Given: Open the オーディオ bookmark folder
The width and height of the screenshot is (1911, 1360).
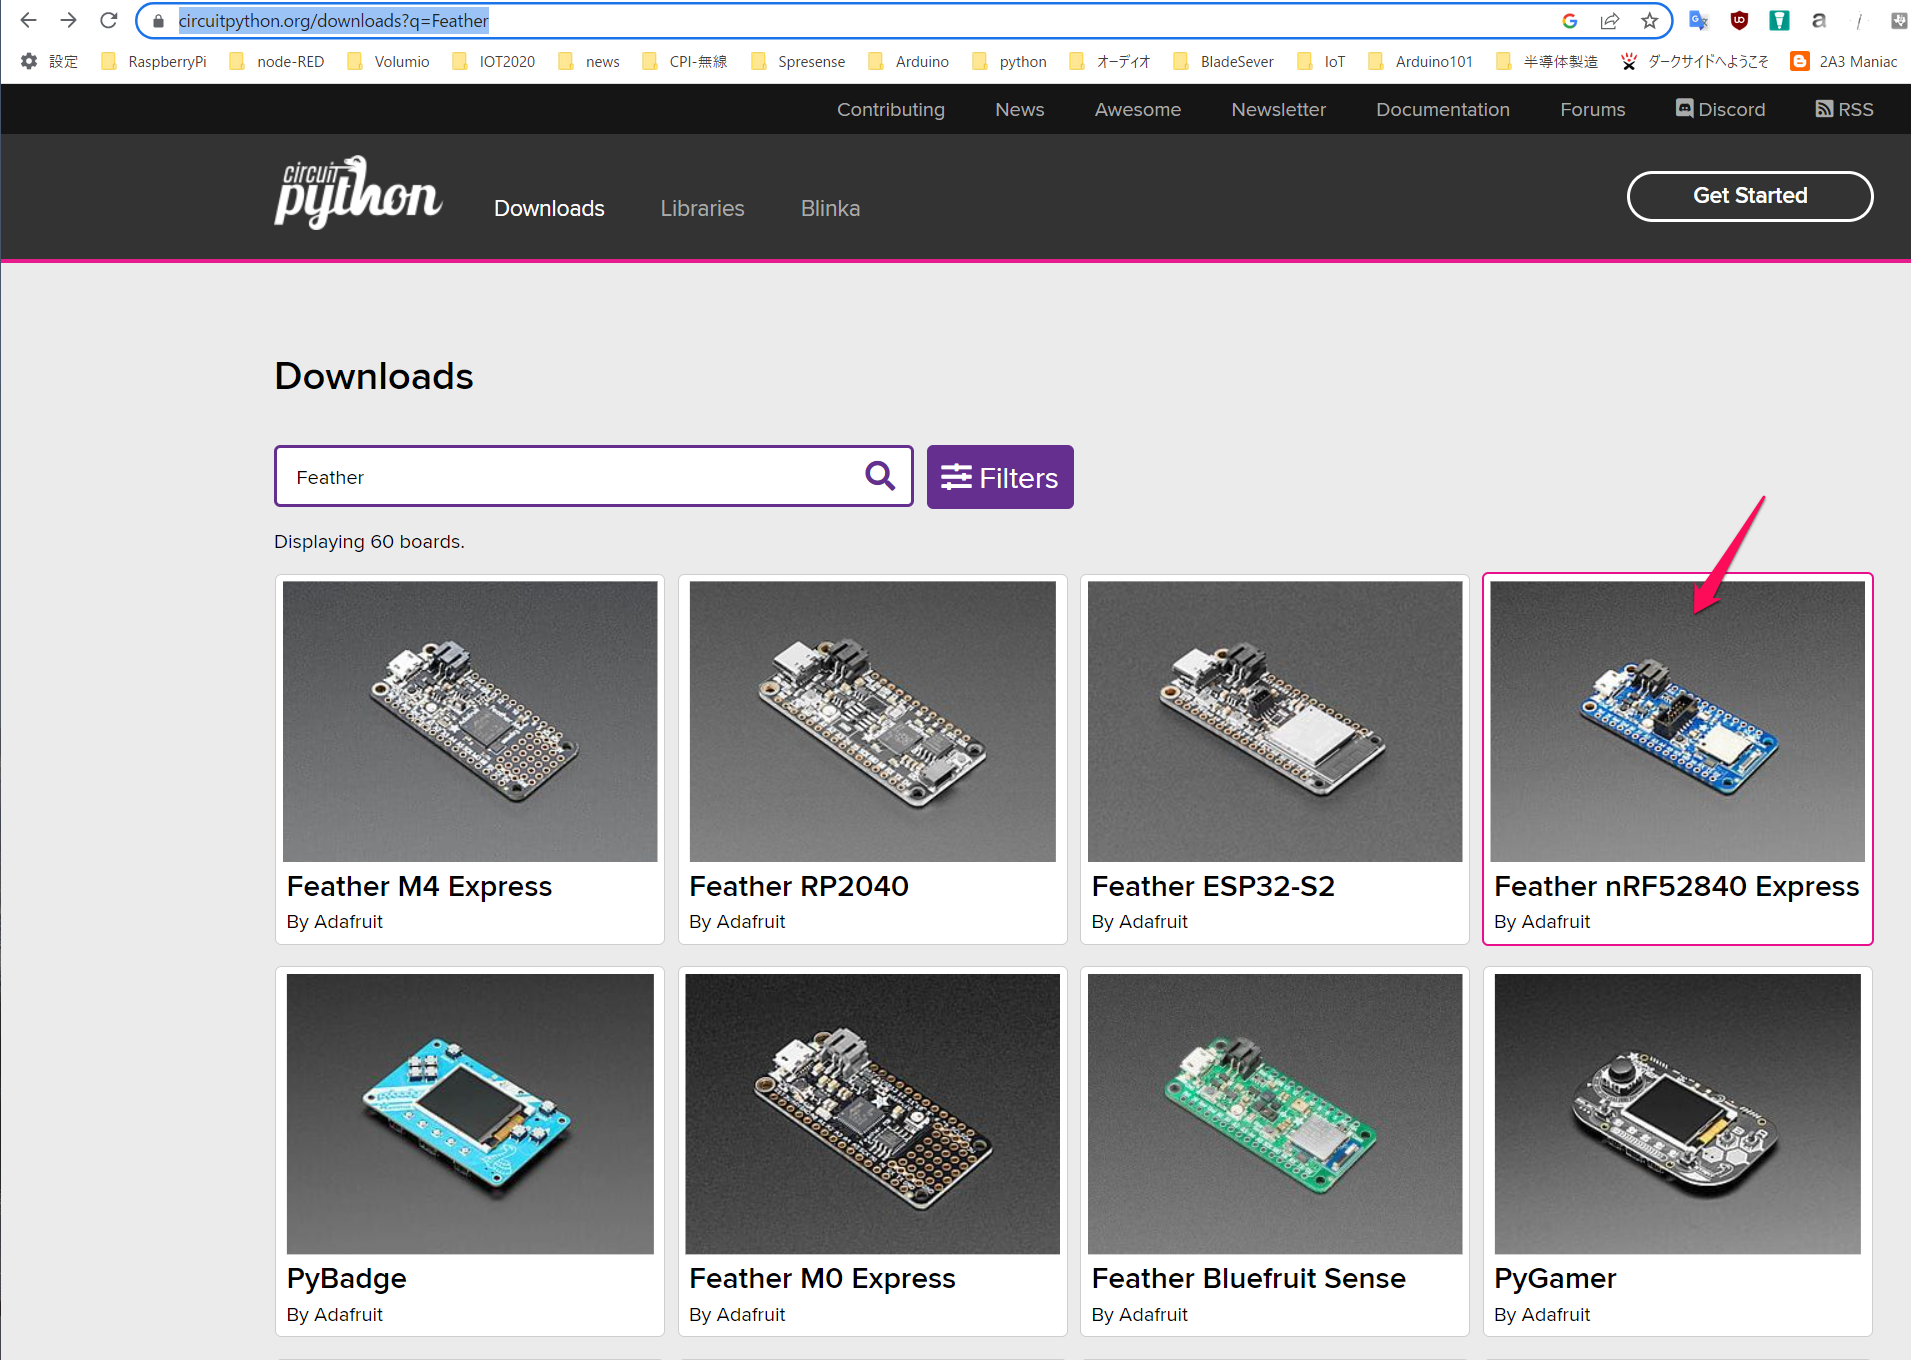Looking at the screenshot, I should pos(1110,61).
